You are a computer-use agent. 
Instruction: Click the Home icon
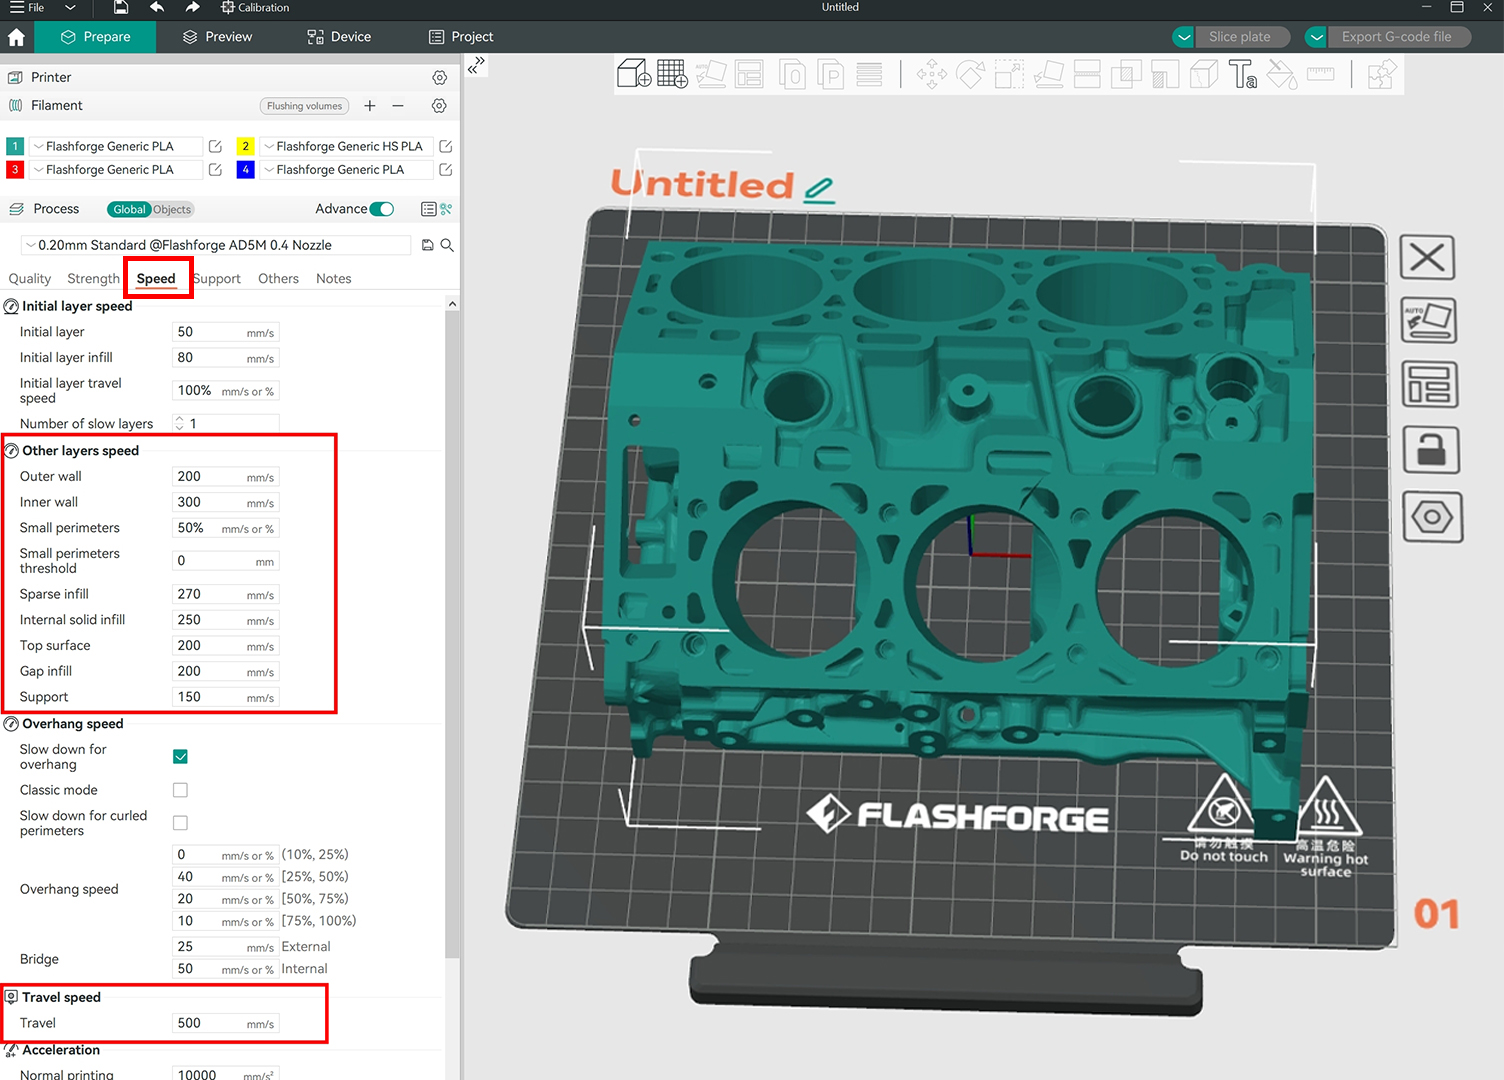pos(16,37)
